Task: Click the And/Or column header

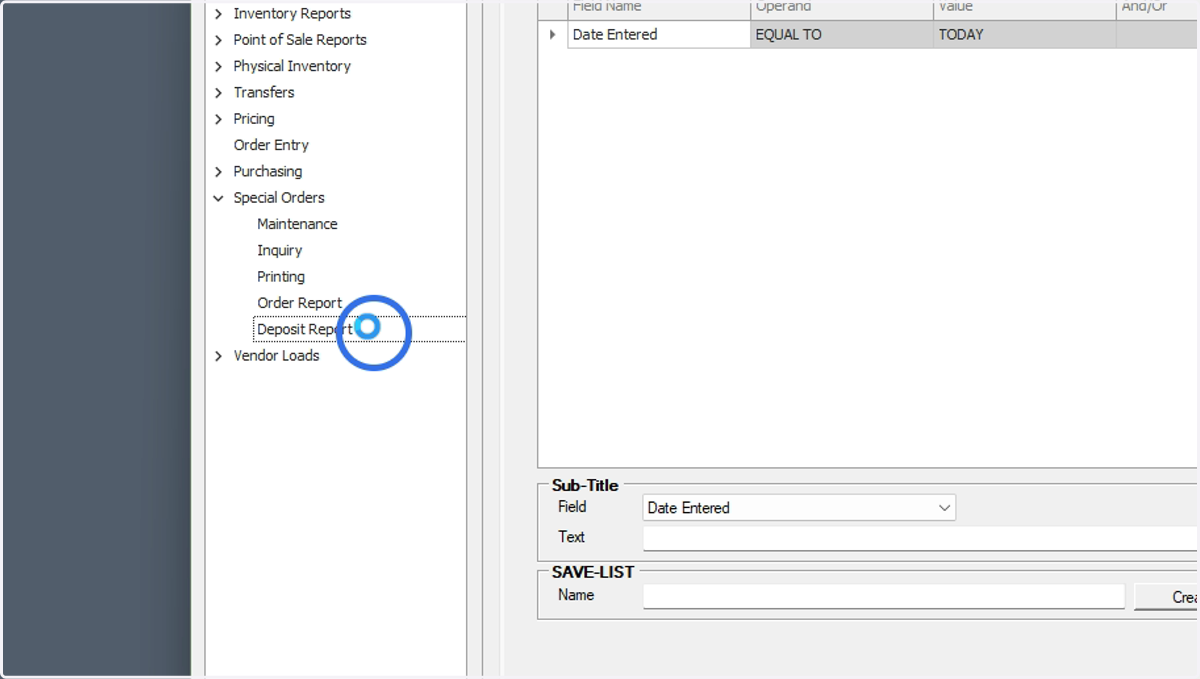Action: 1158,9
